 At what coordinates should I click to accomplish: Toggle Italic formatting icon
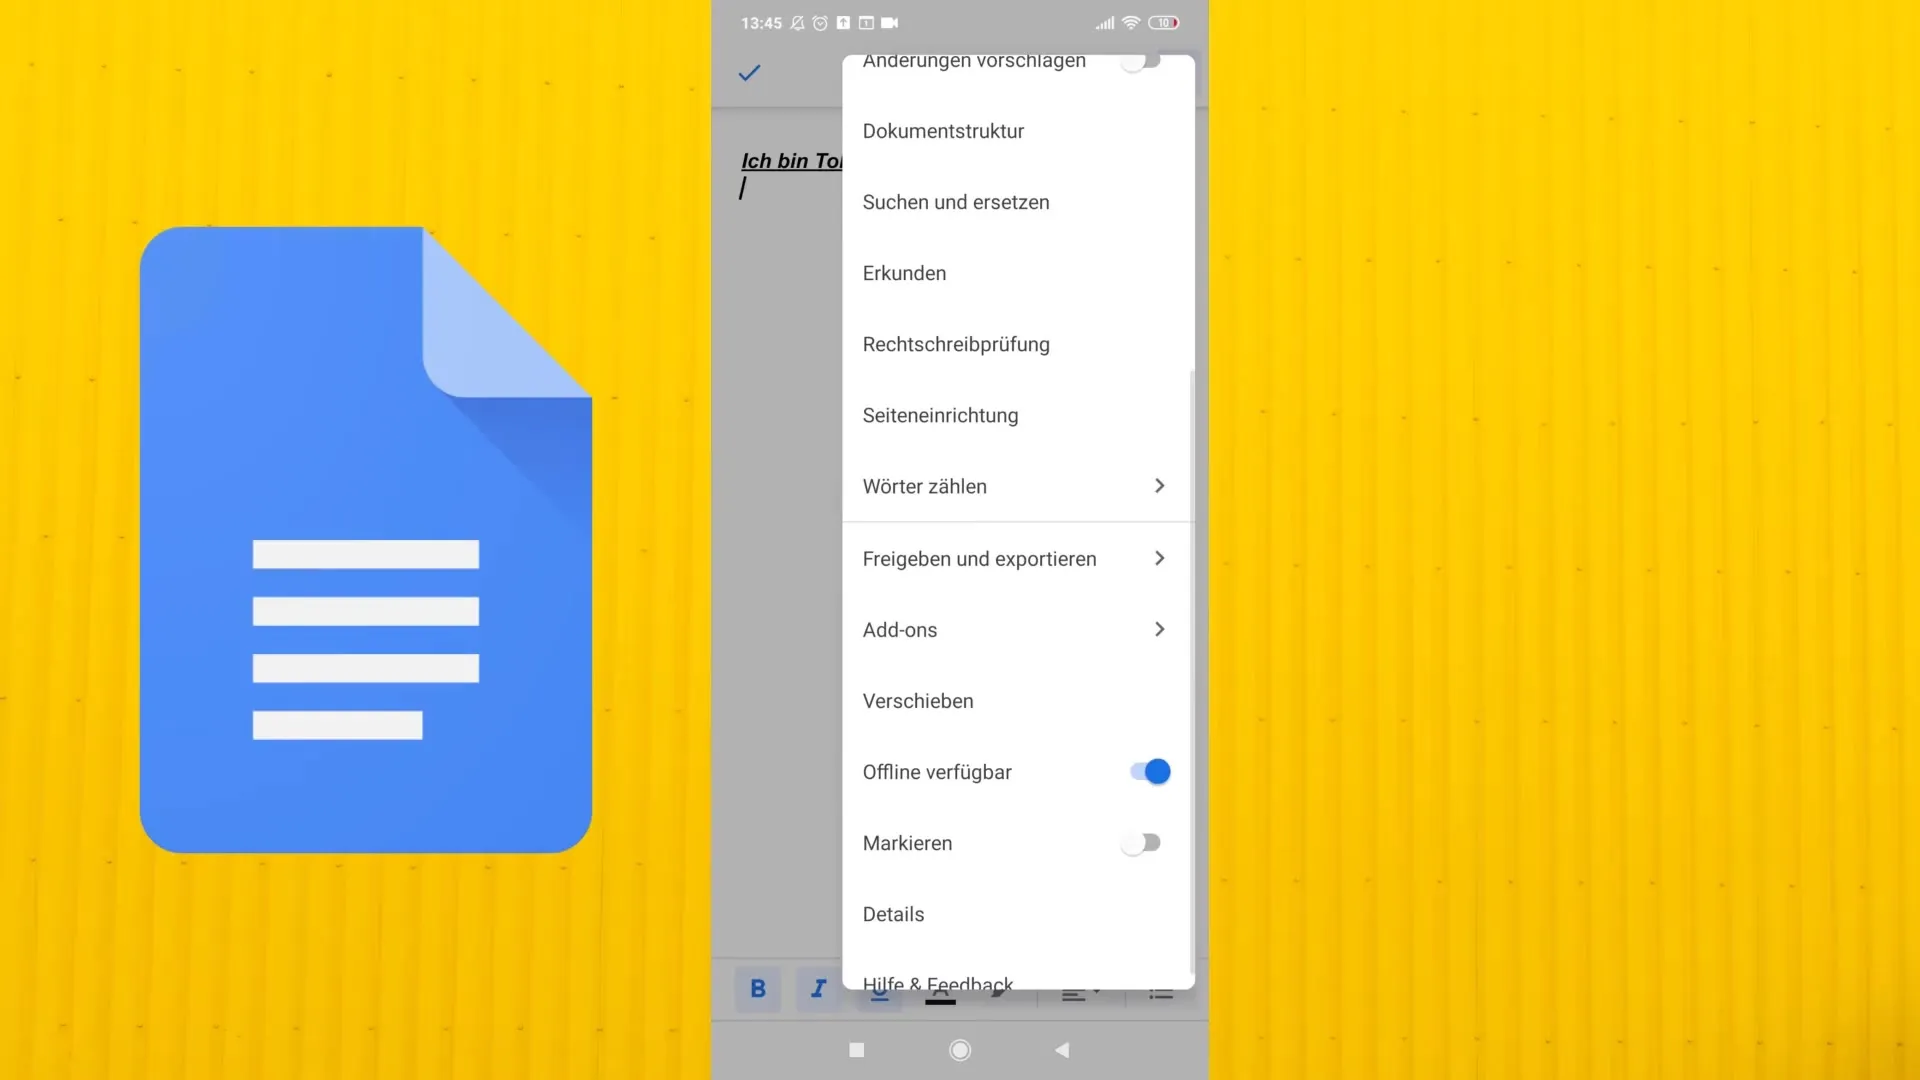pos(818,989)
